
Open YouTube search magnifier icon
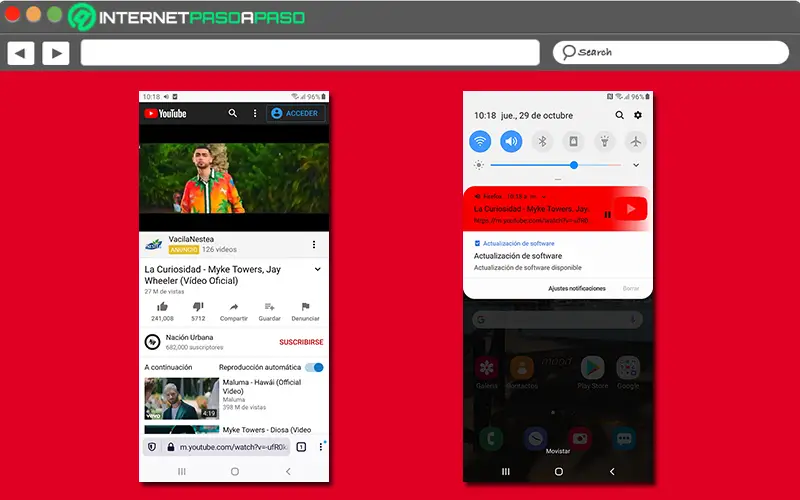233,113
